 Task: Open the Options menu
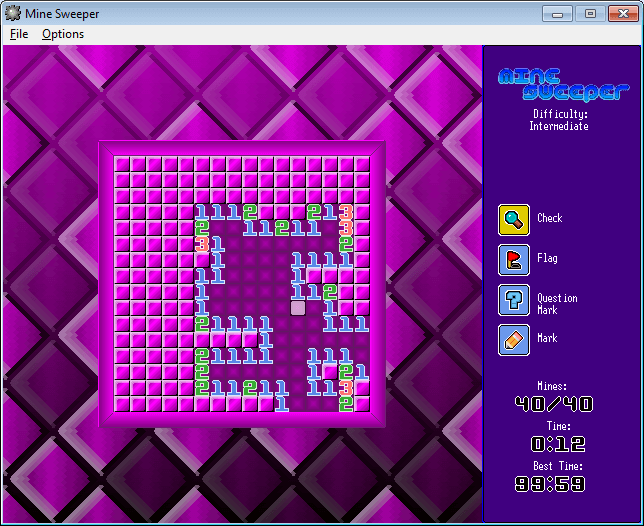tap(63, 34)
